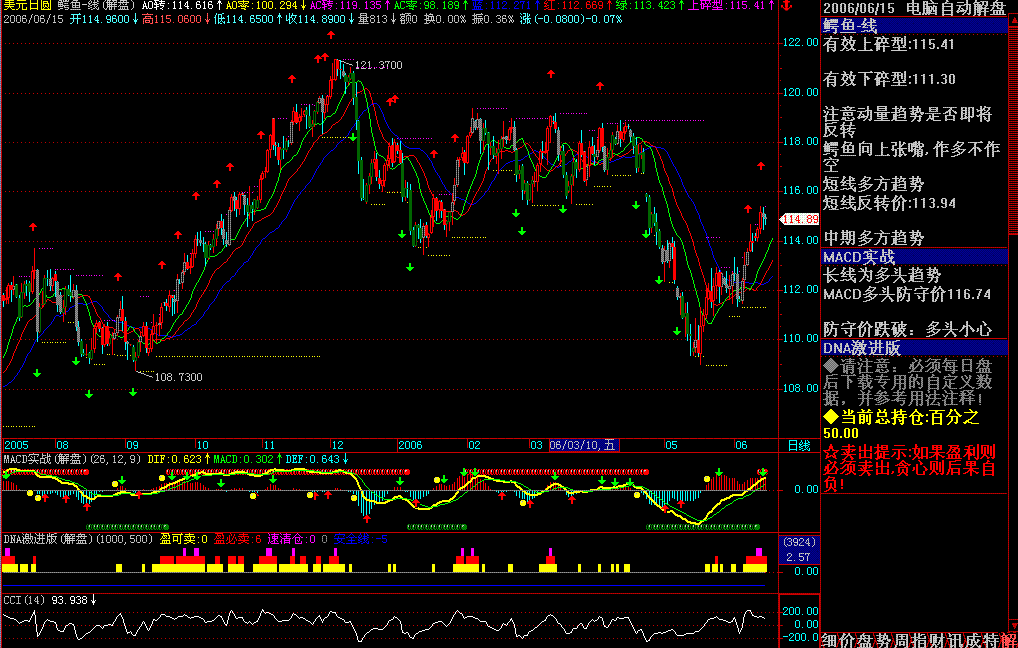The image size is (1018, 648).
Task: Click the 2.57 value under (3924)
Action: pyautogui.click(x=799, y=557)
